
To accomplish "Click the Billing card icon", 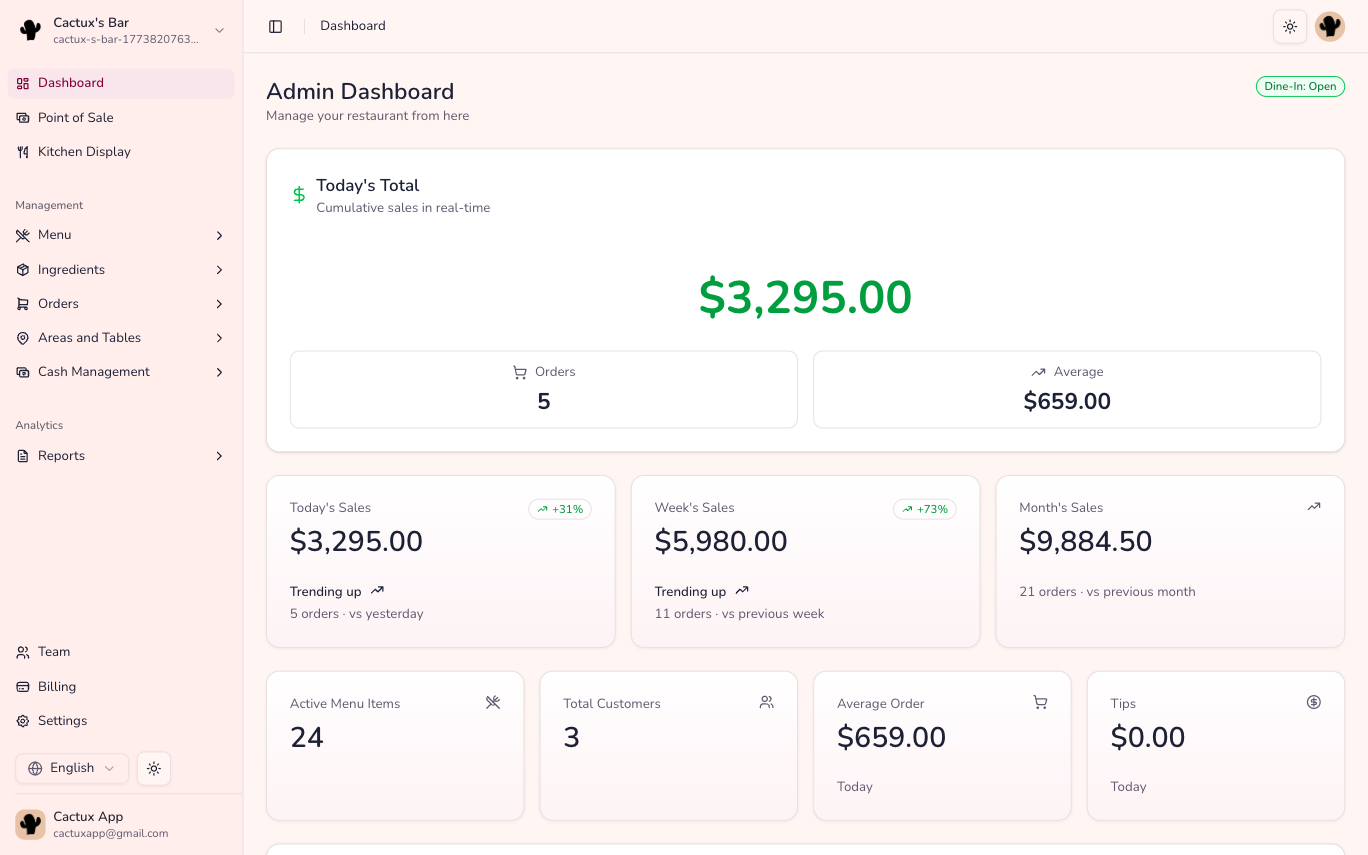I will 23,687.
